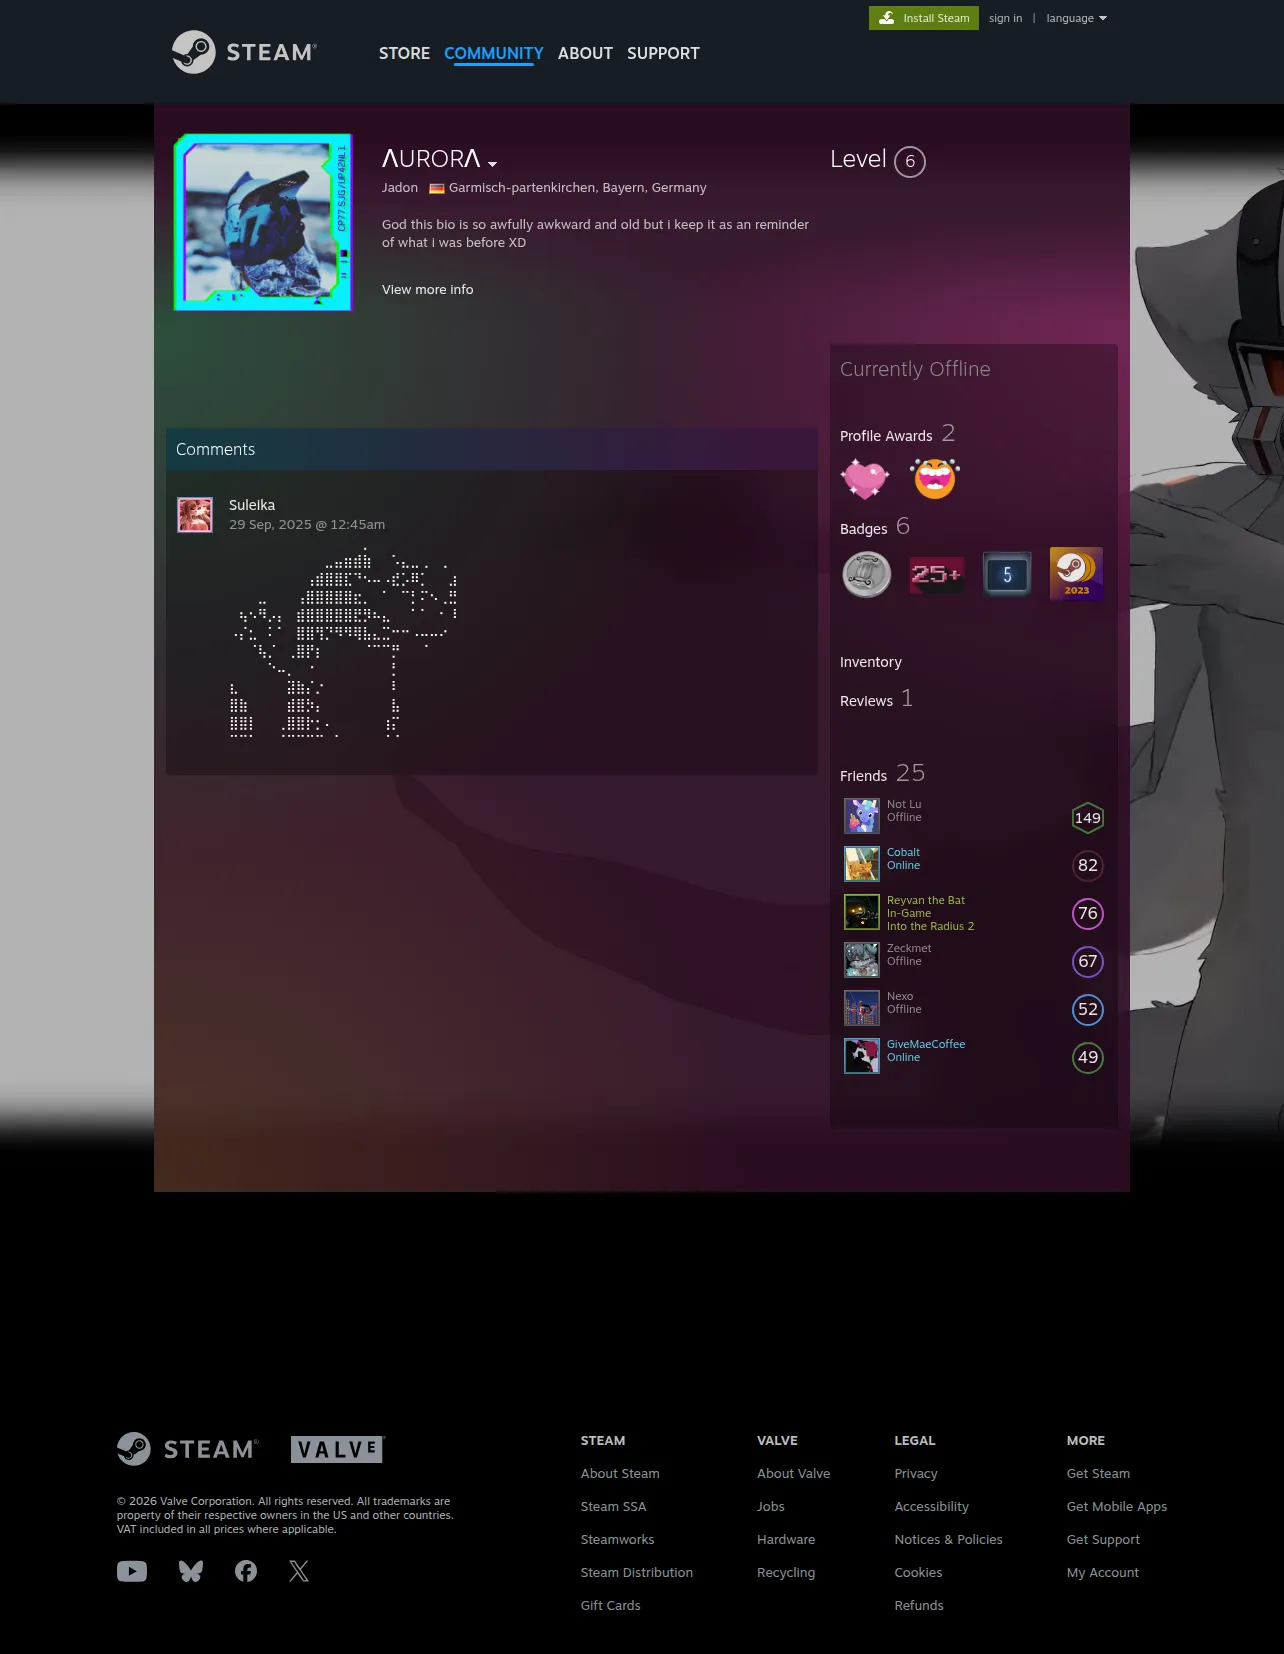This screenshot has height=1654, width=1284.
Task: Open the Get Steam footer link
Action: click(x=1098, y=1473)
